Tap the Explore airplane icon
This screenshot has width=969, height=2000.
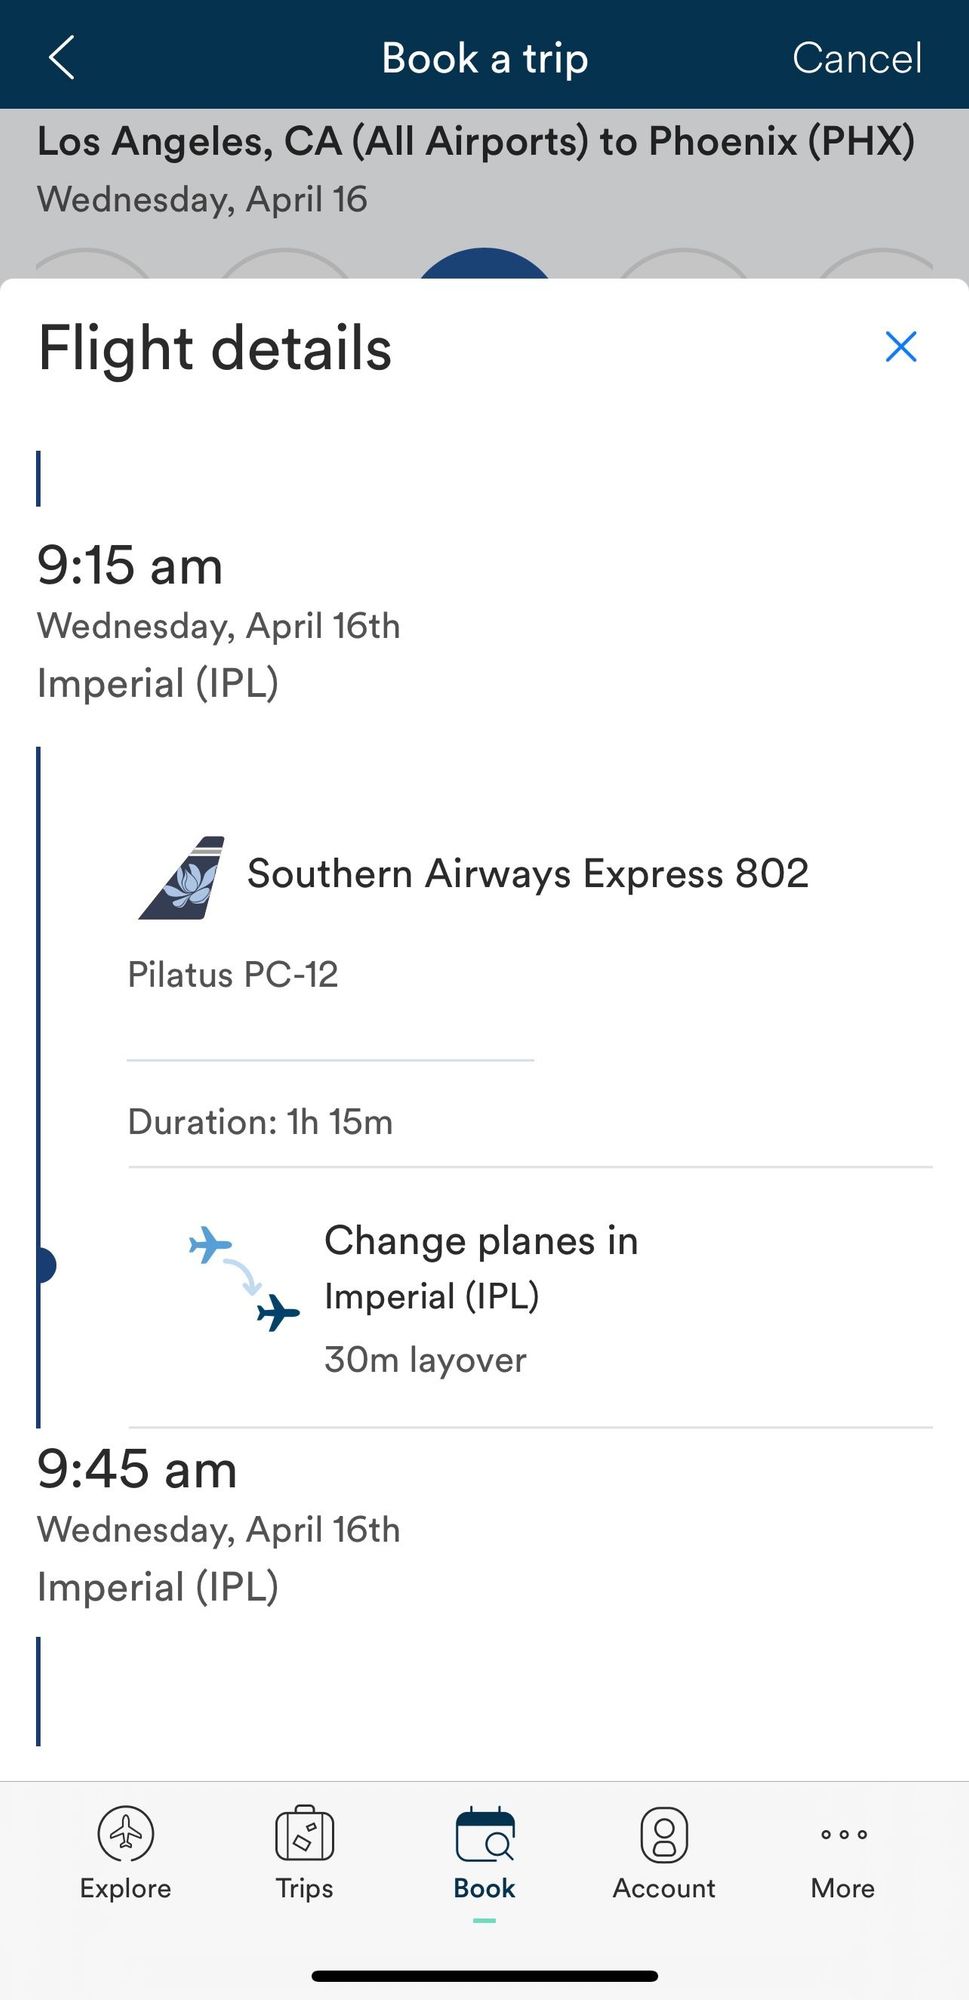click(126, 1834)
